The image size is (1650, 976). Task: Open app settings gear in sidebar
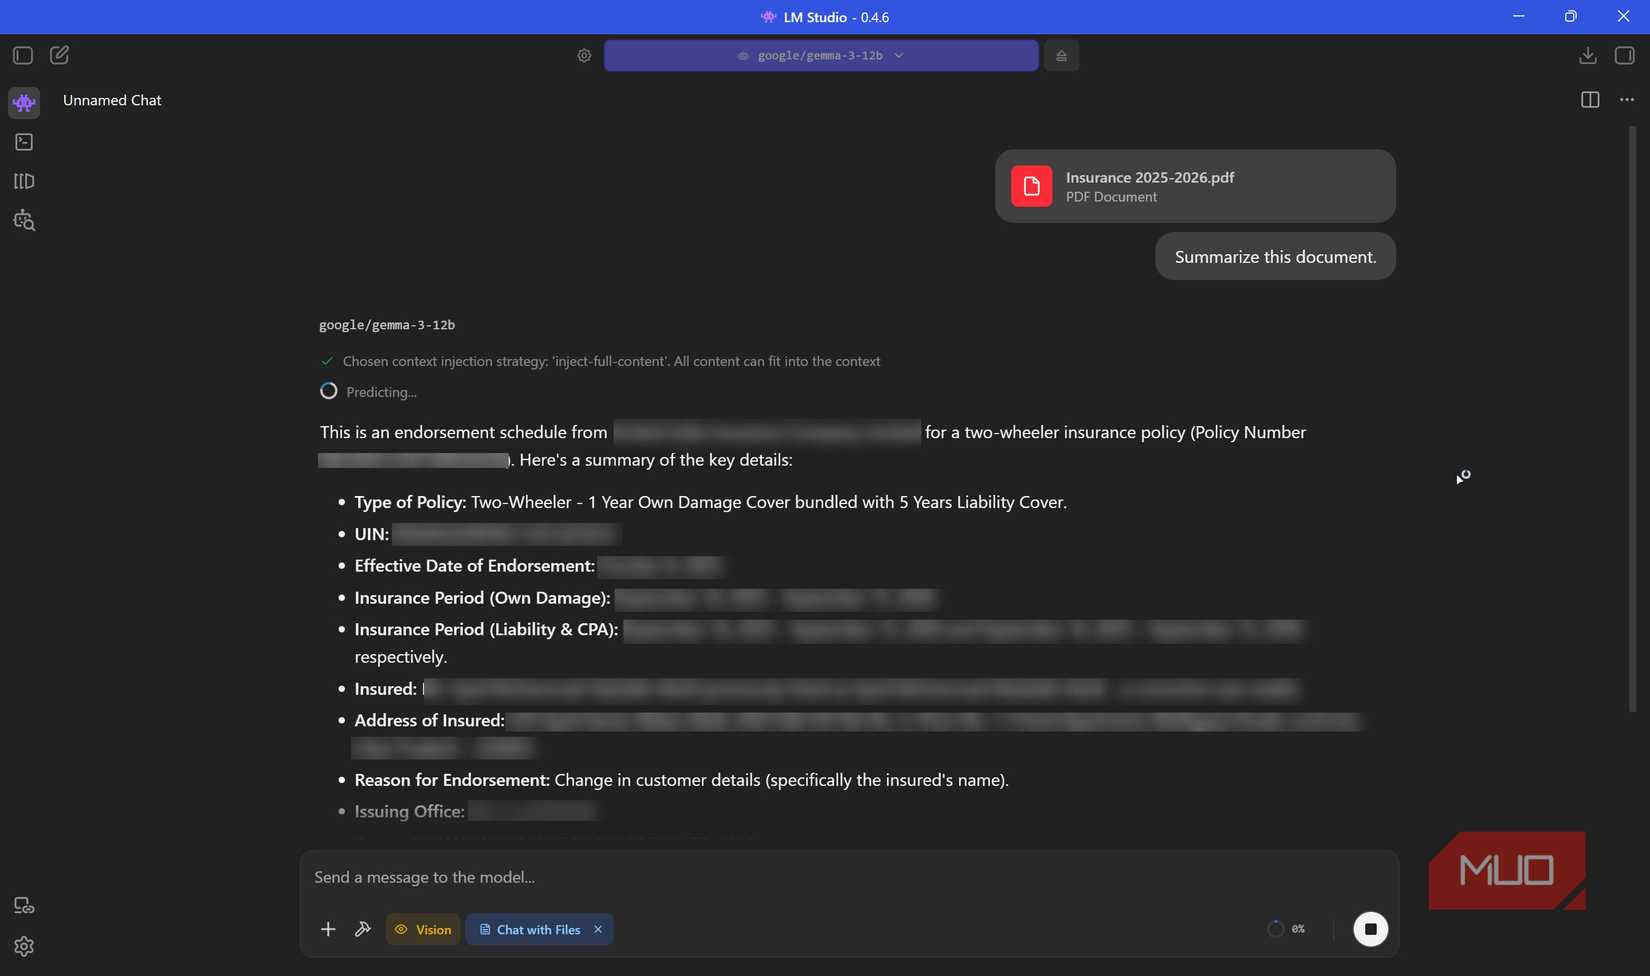click(24, 946)
